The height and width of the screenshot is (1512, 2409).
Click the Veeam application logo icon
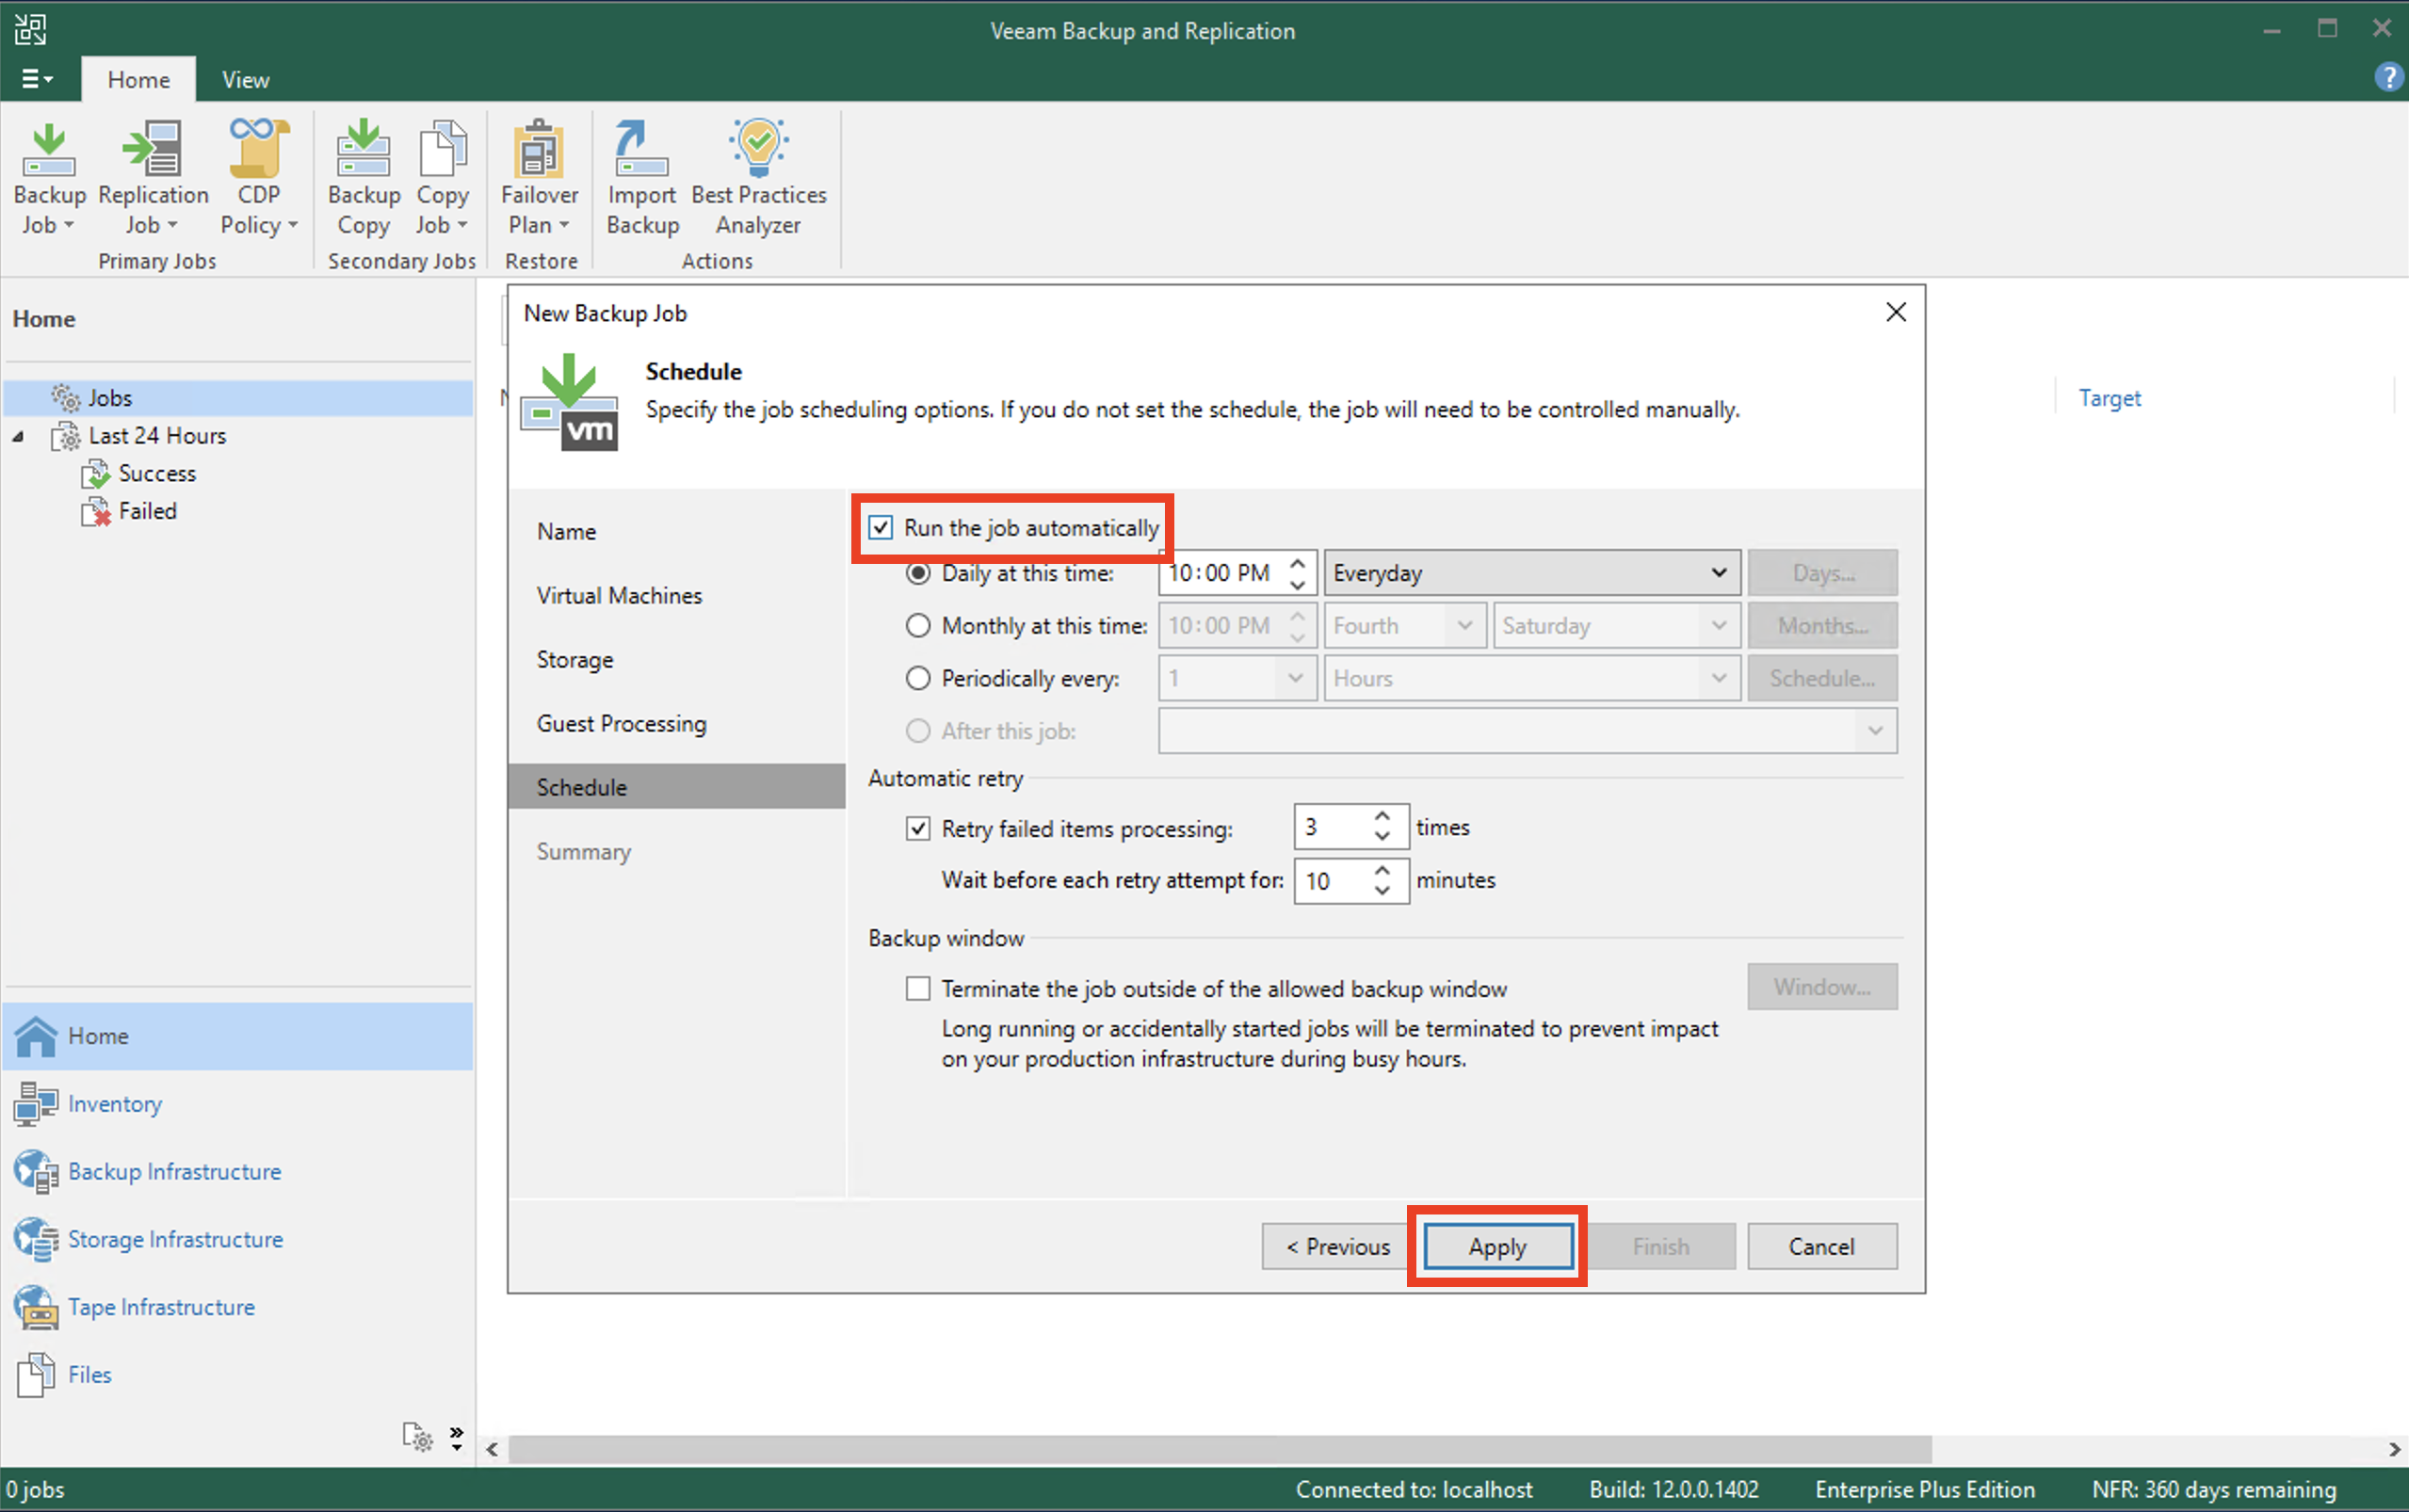click(30, 29)
